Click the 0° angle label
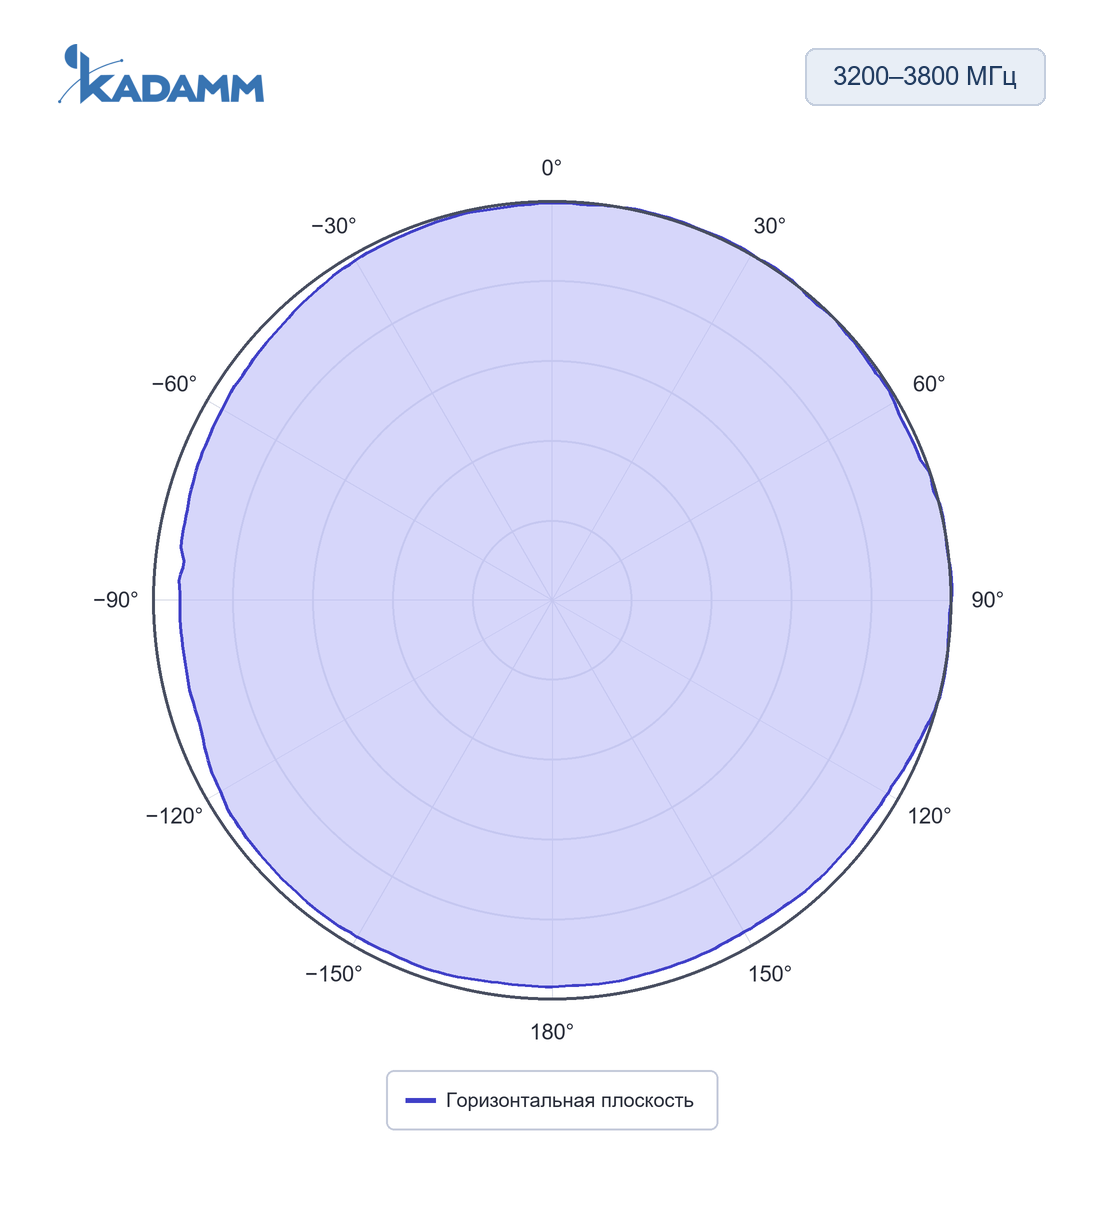 coord(552,168)
